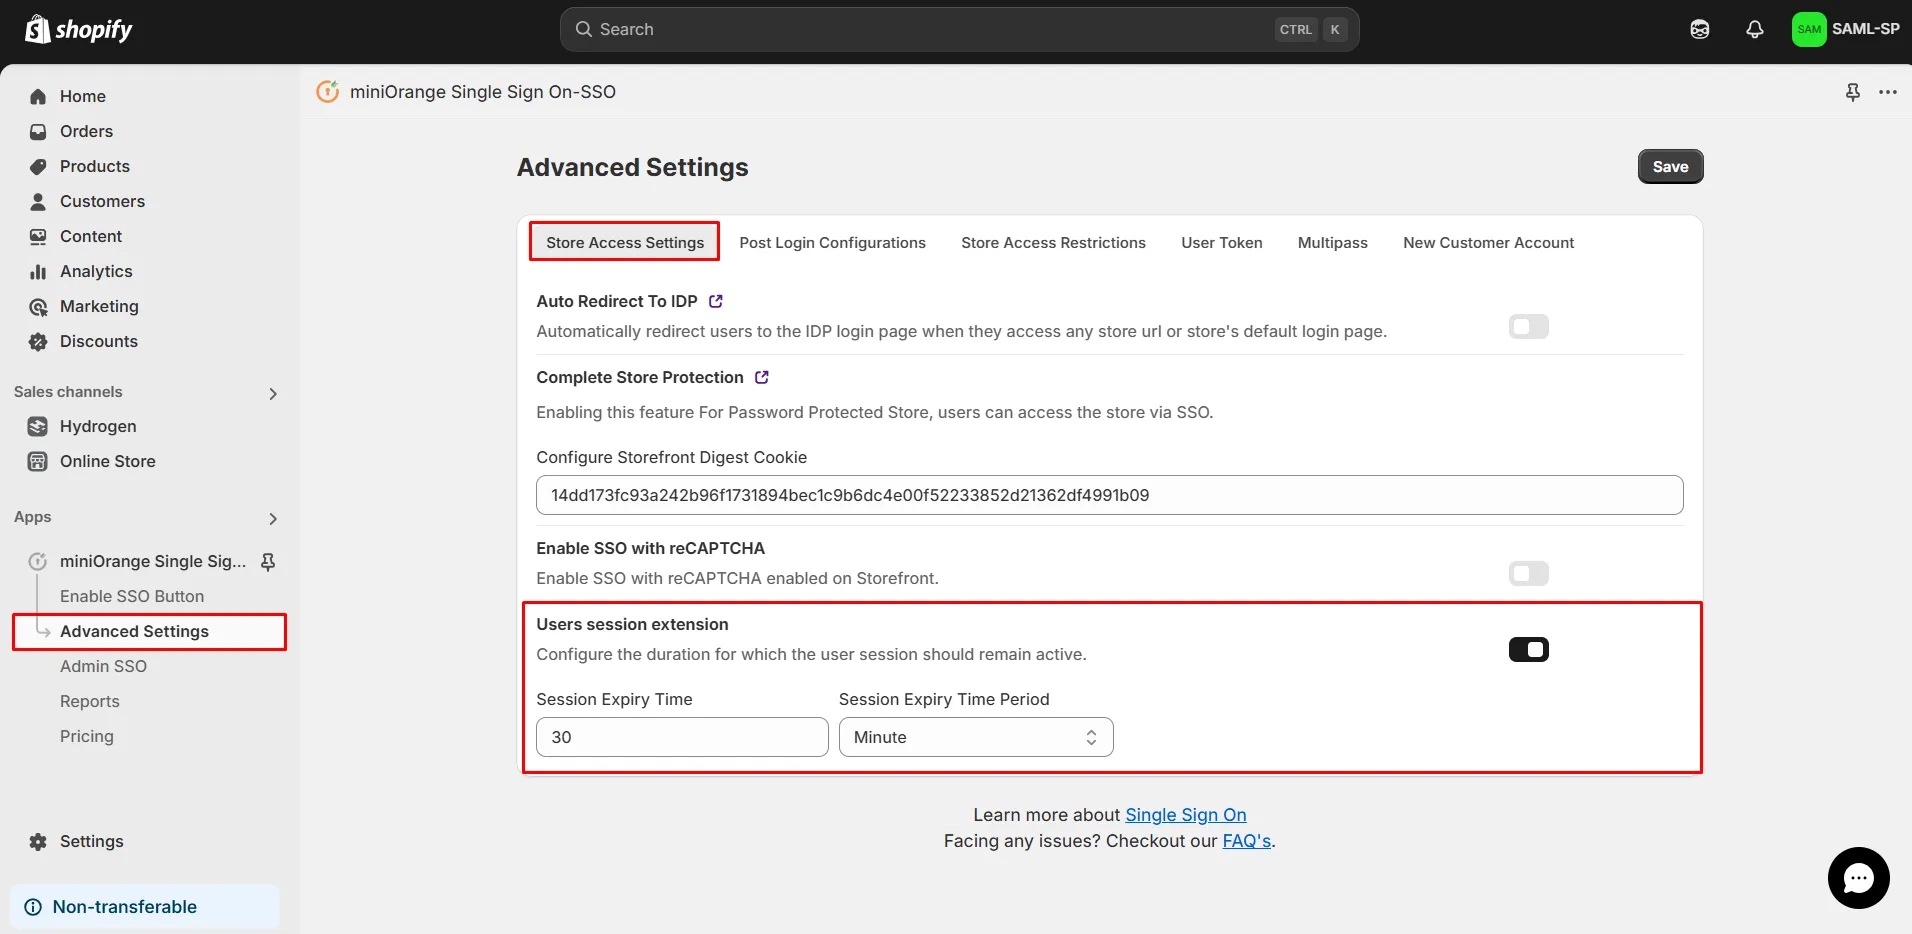Viewport: 1912px width, 934px height.
Task: Click the Non-transferable info icon
Action: pos(33,907)
